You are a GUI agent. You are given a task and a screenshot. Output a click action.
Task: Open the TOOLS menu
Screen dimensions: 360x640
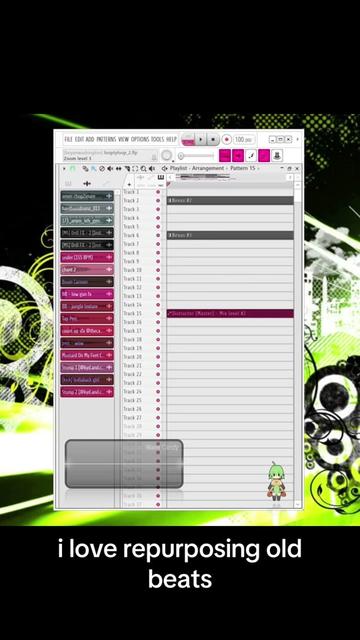(158, 139)
